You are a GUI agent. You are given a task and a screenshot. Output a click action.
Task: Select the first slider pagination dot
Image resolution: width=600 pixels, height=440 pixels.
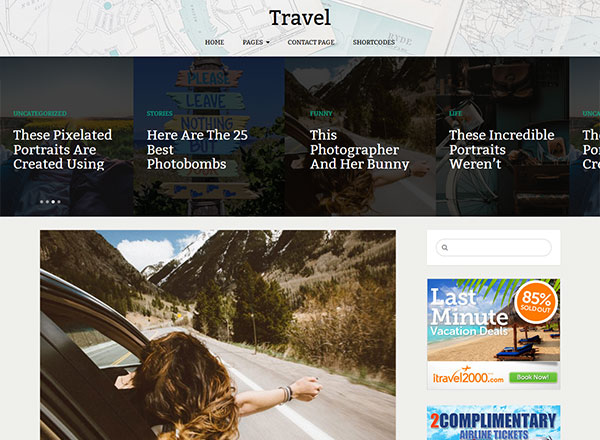[42, 202]
